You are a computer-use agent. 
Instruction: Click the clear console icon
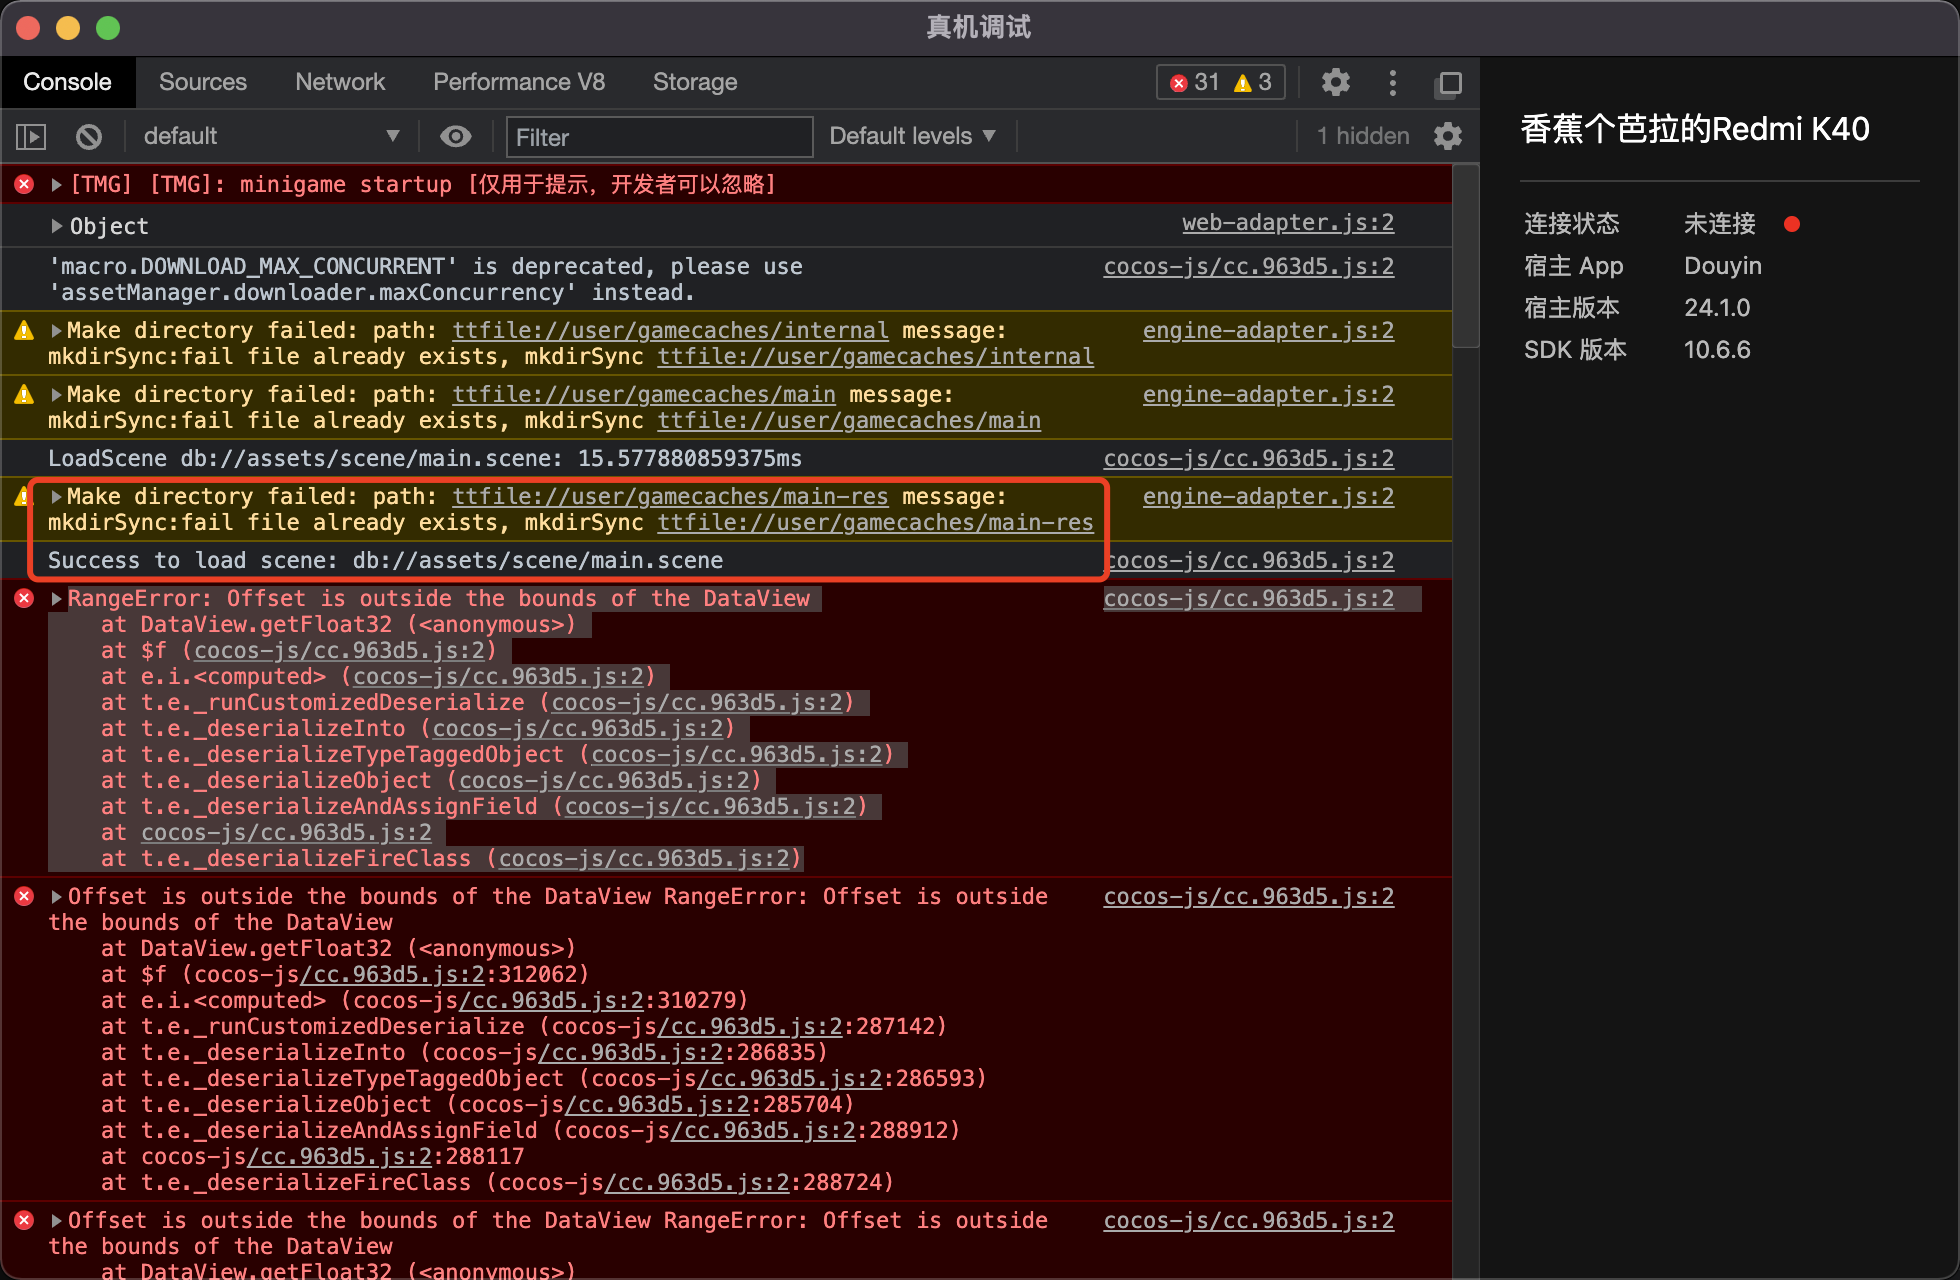(89, 136)
